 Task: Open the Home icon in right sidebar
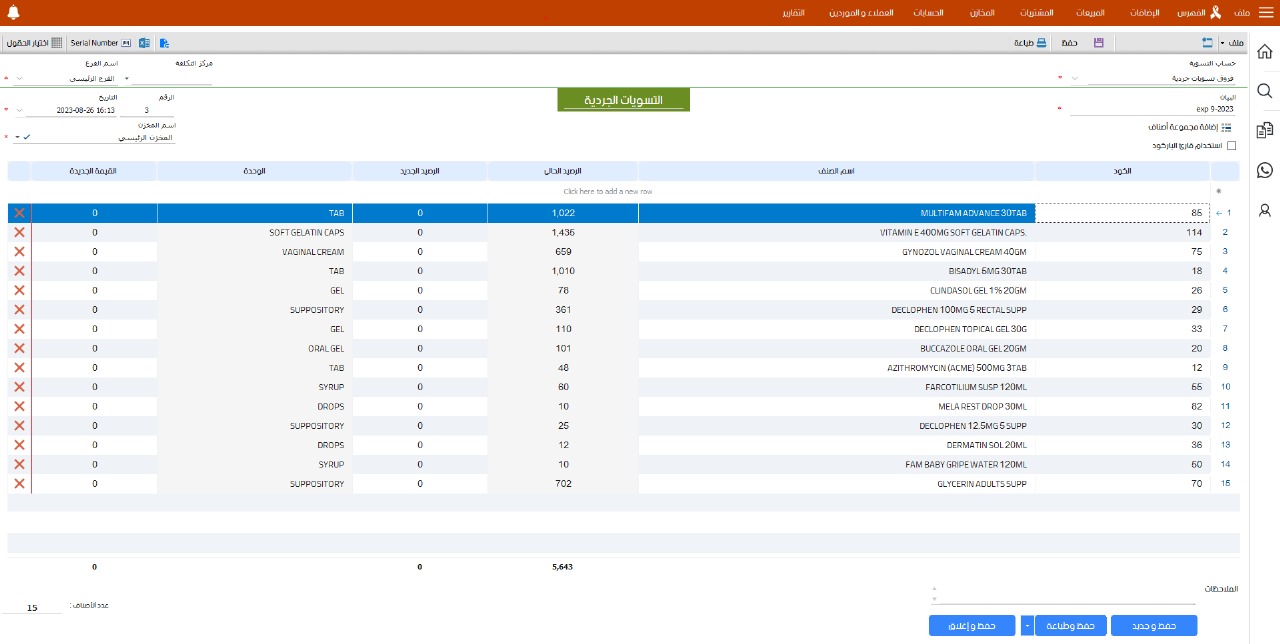[x=1264, y=52]
